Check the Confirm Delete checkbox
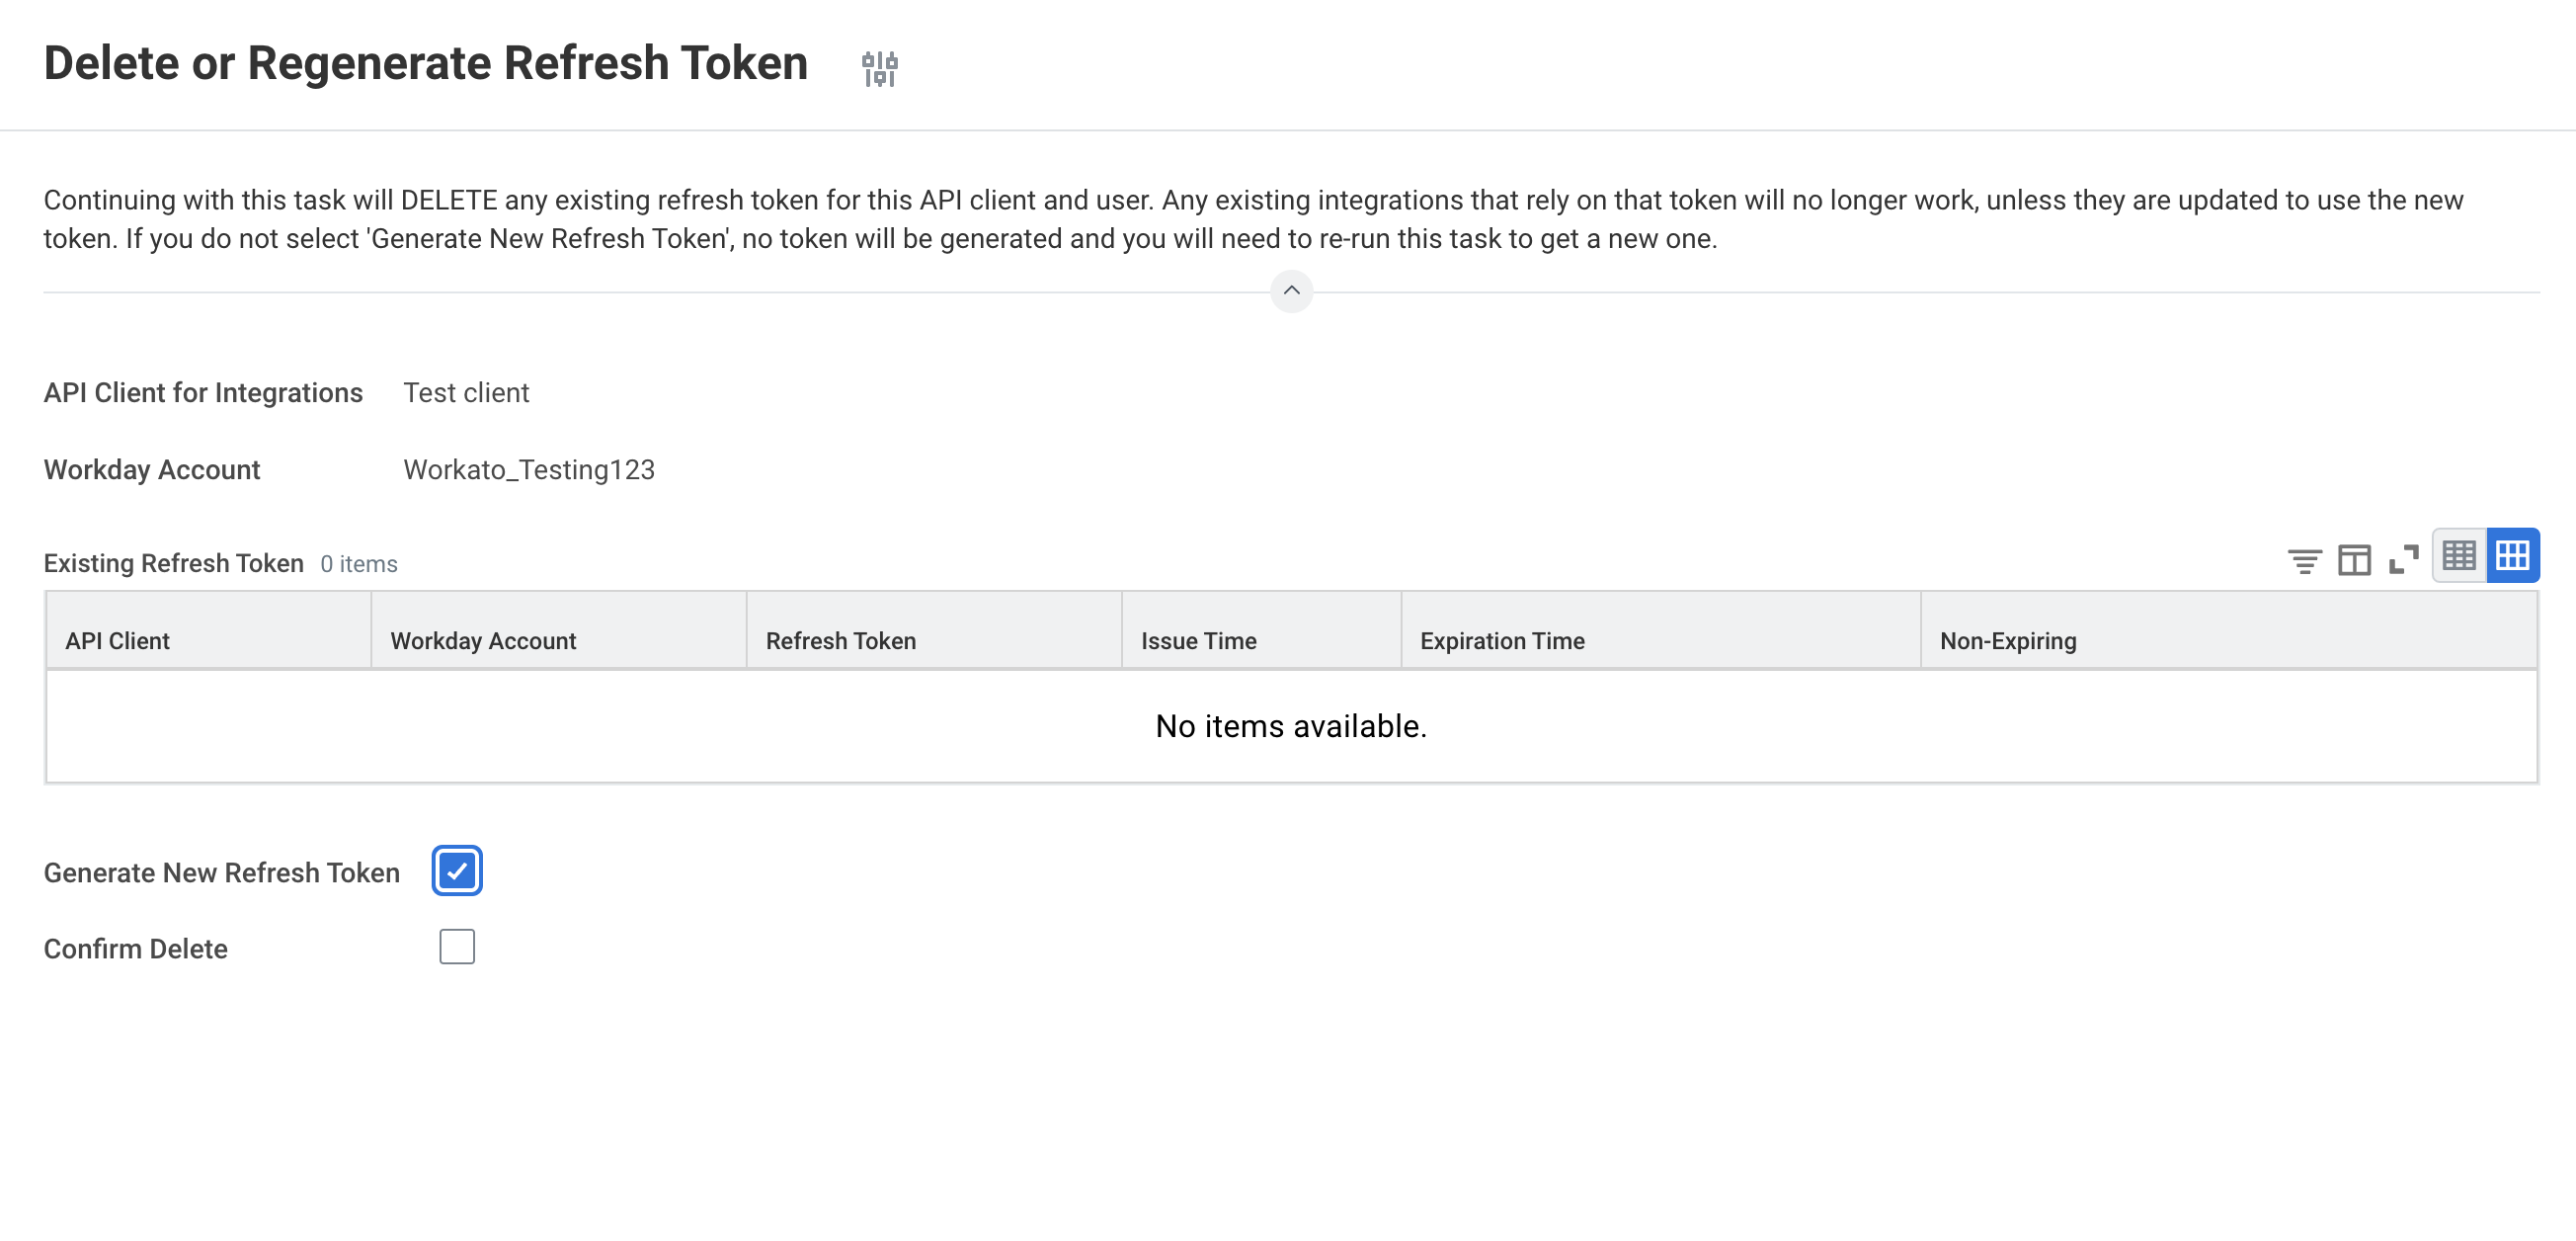This screenshot has height=1241, width=2576. [x=456, y=947]
